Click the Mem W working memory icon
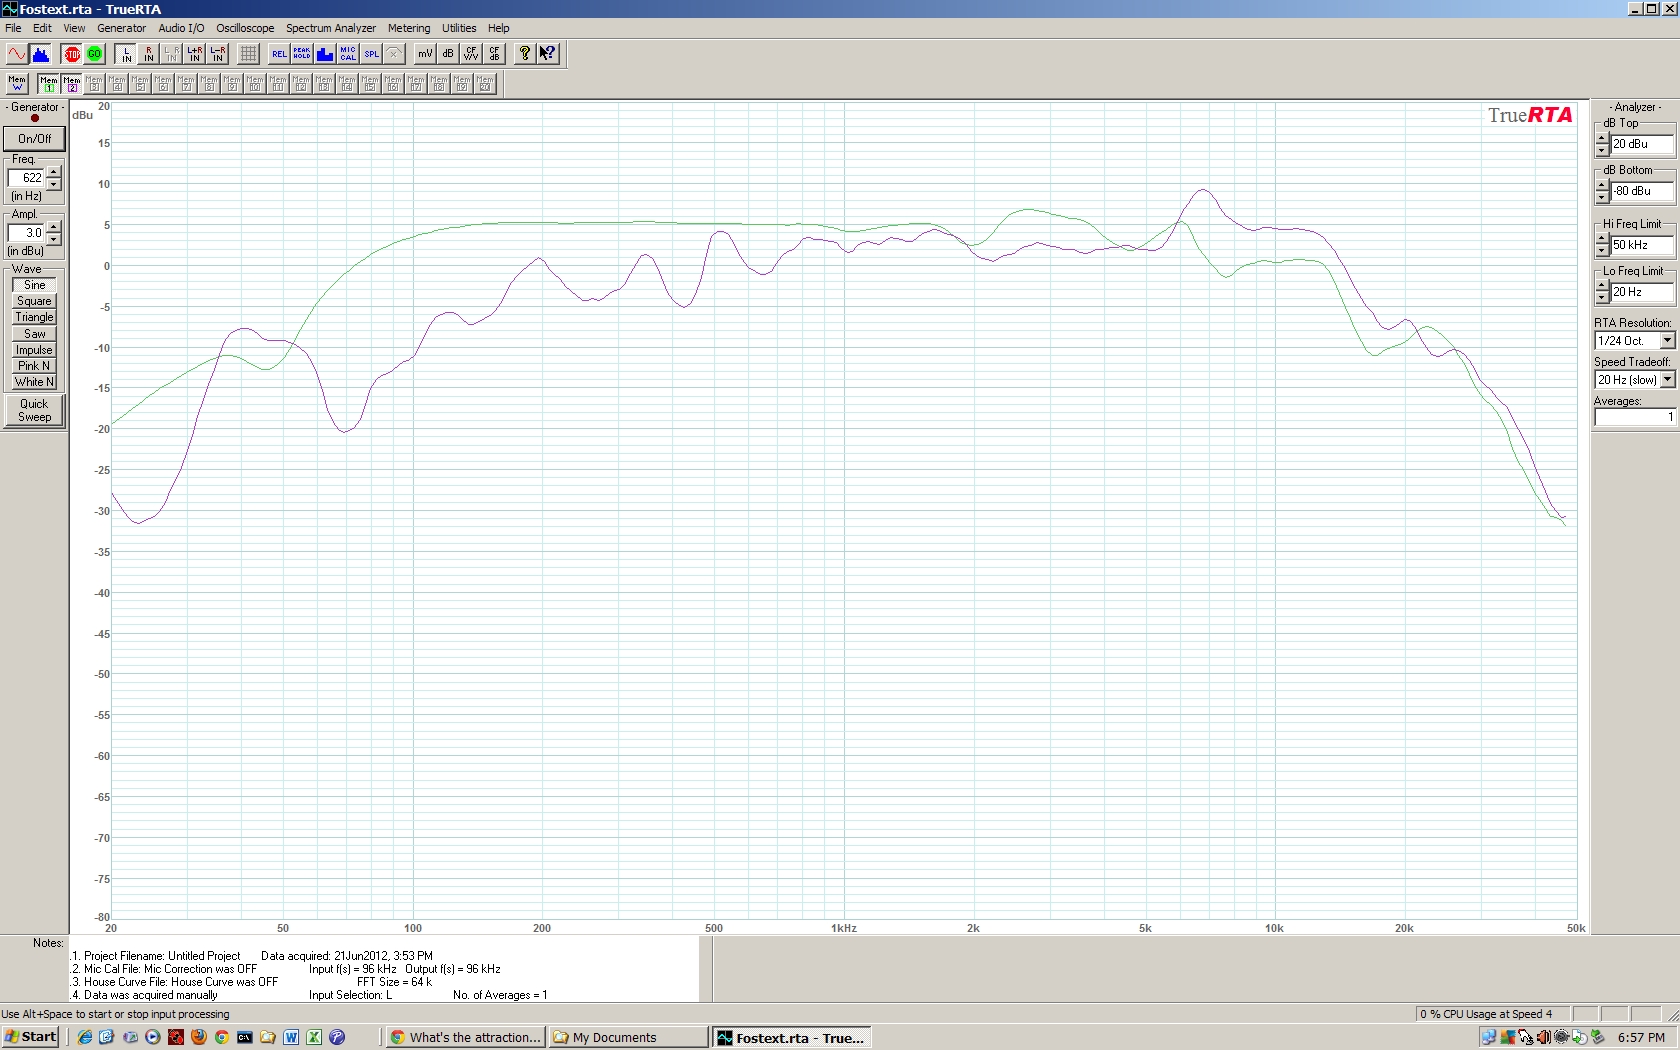Image resolution: width=1680 pixels, height=1050 pixels. (18, 84)
